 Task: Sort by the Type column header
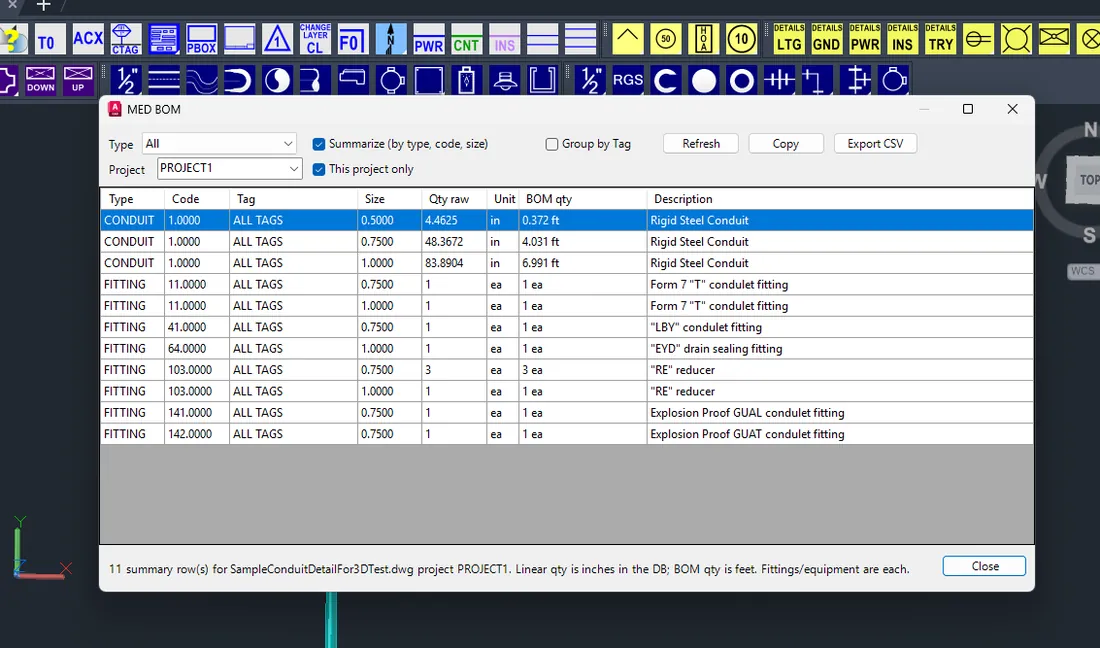point(133,198)
